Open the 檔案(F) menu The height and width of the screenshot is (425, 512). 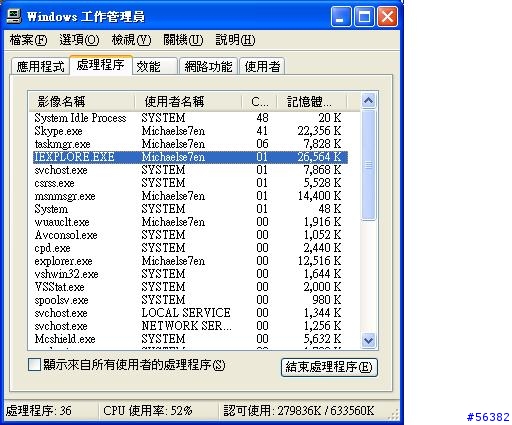pyautogui.click(x=28, y=40)
